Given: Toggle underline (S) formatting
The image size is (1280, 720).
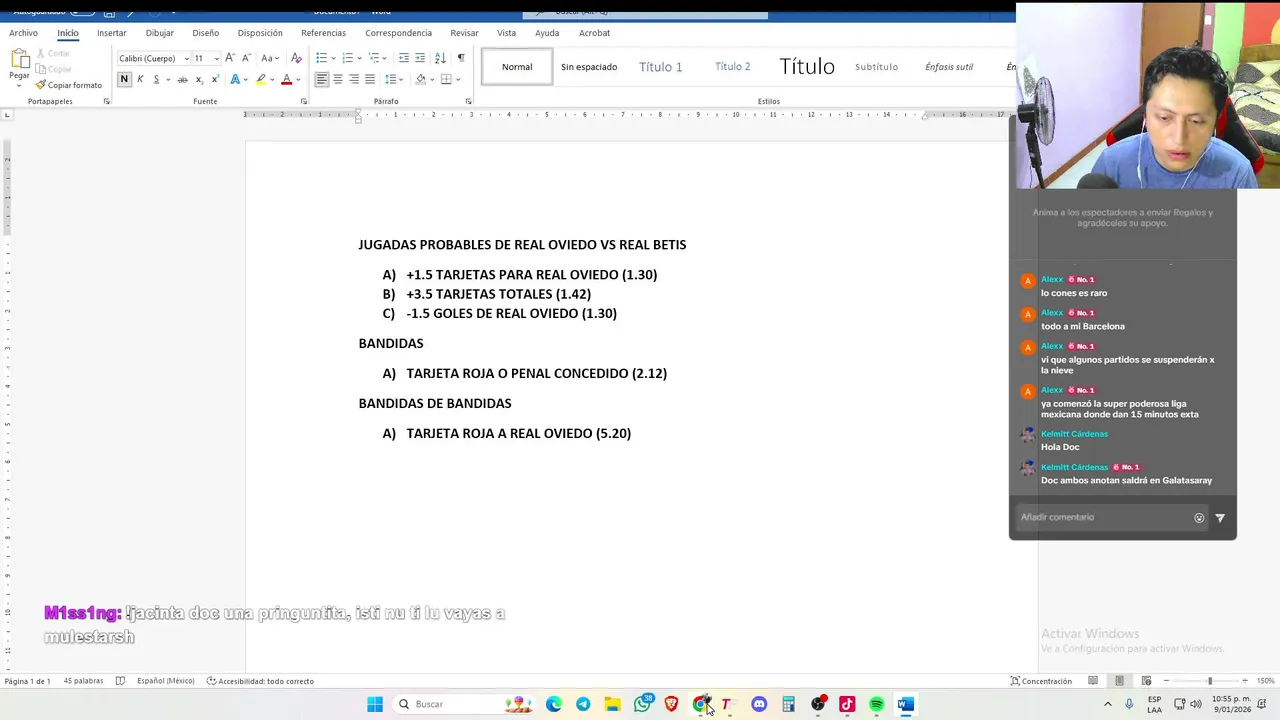Looking at the screenshot, I should [x=156, y=79].
